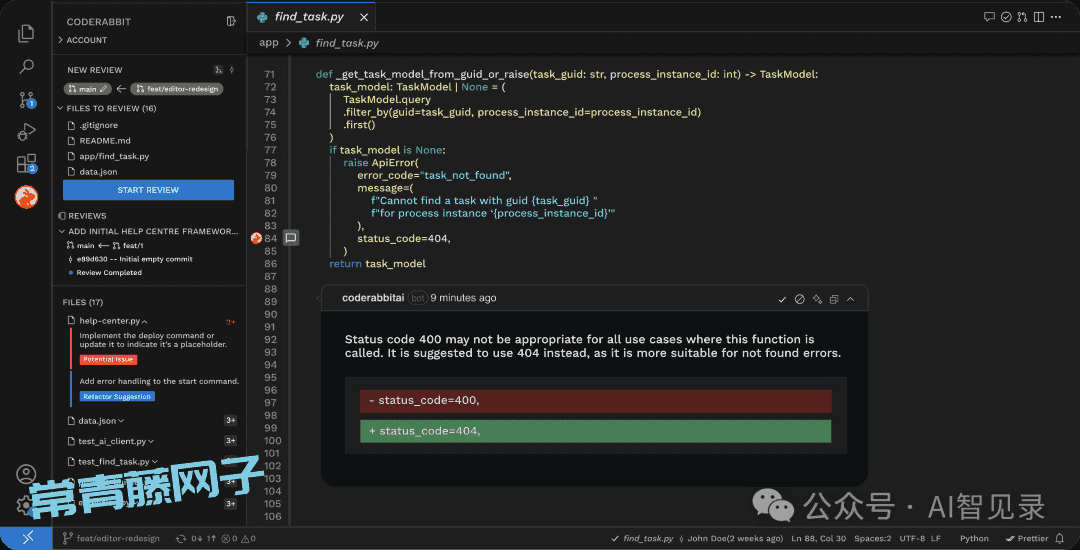Open 'Add error handling to the start command' comment
Screen dimensions: 1080x550
tap(159, 381)
